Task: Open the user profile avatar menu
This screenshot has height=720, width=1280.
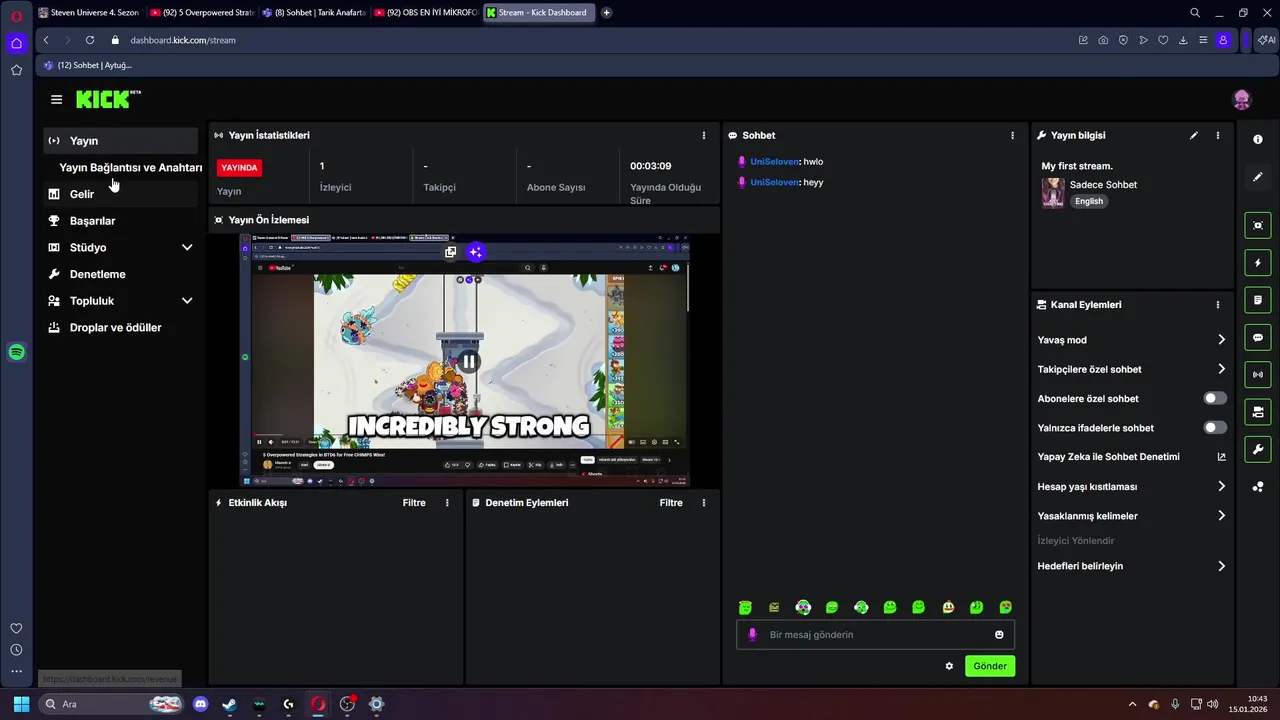Action: point(1242,99)
